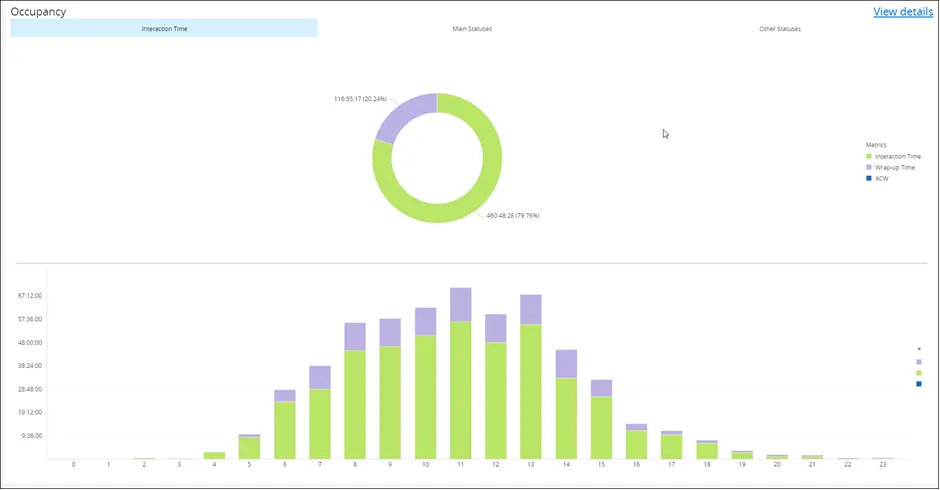Click green segment of hour 16 bar
The image size is (940, 490).
[x=637, y=445]
